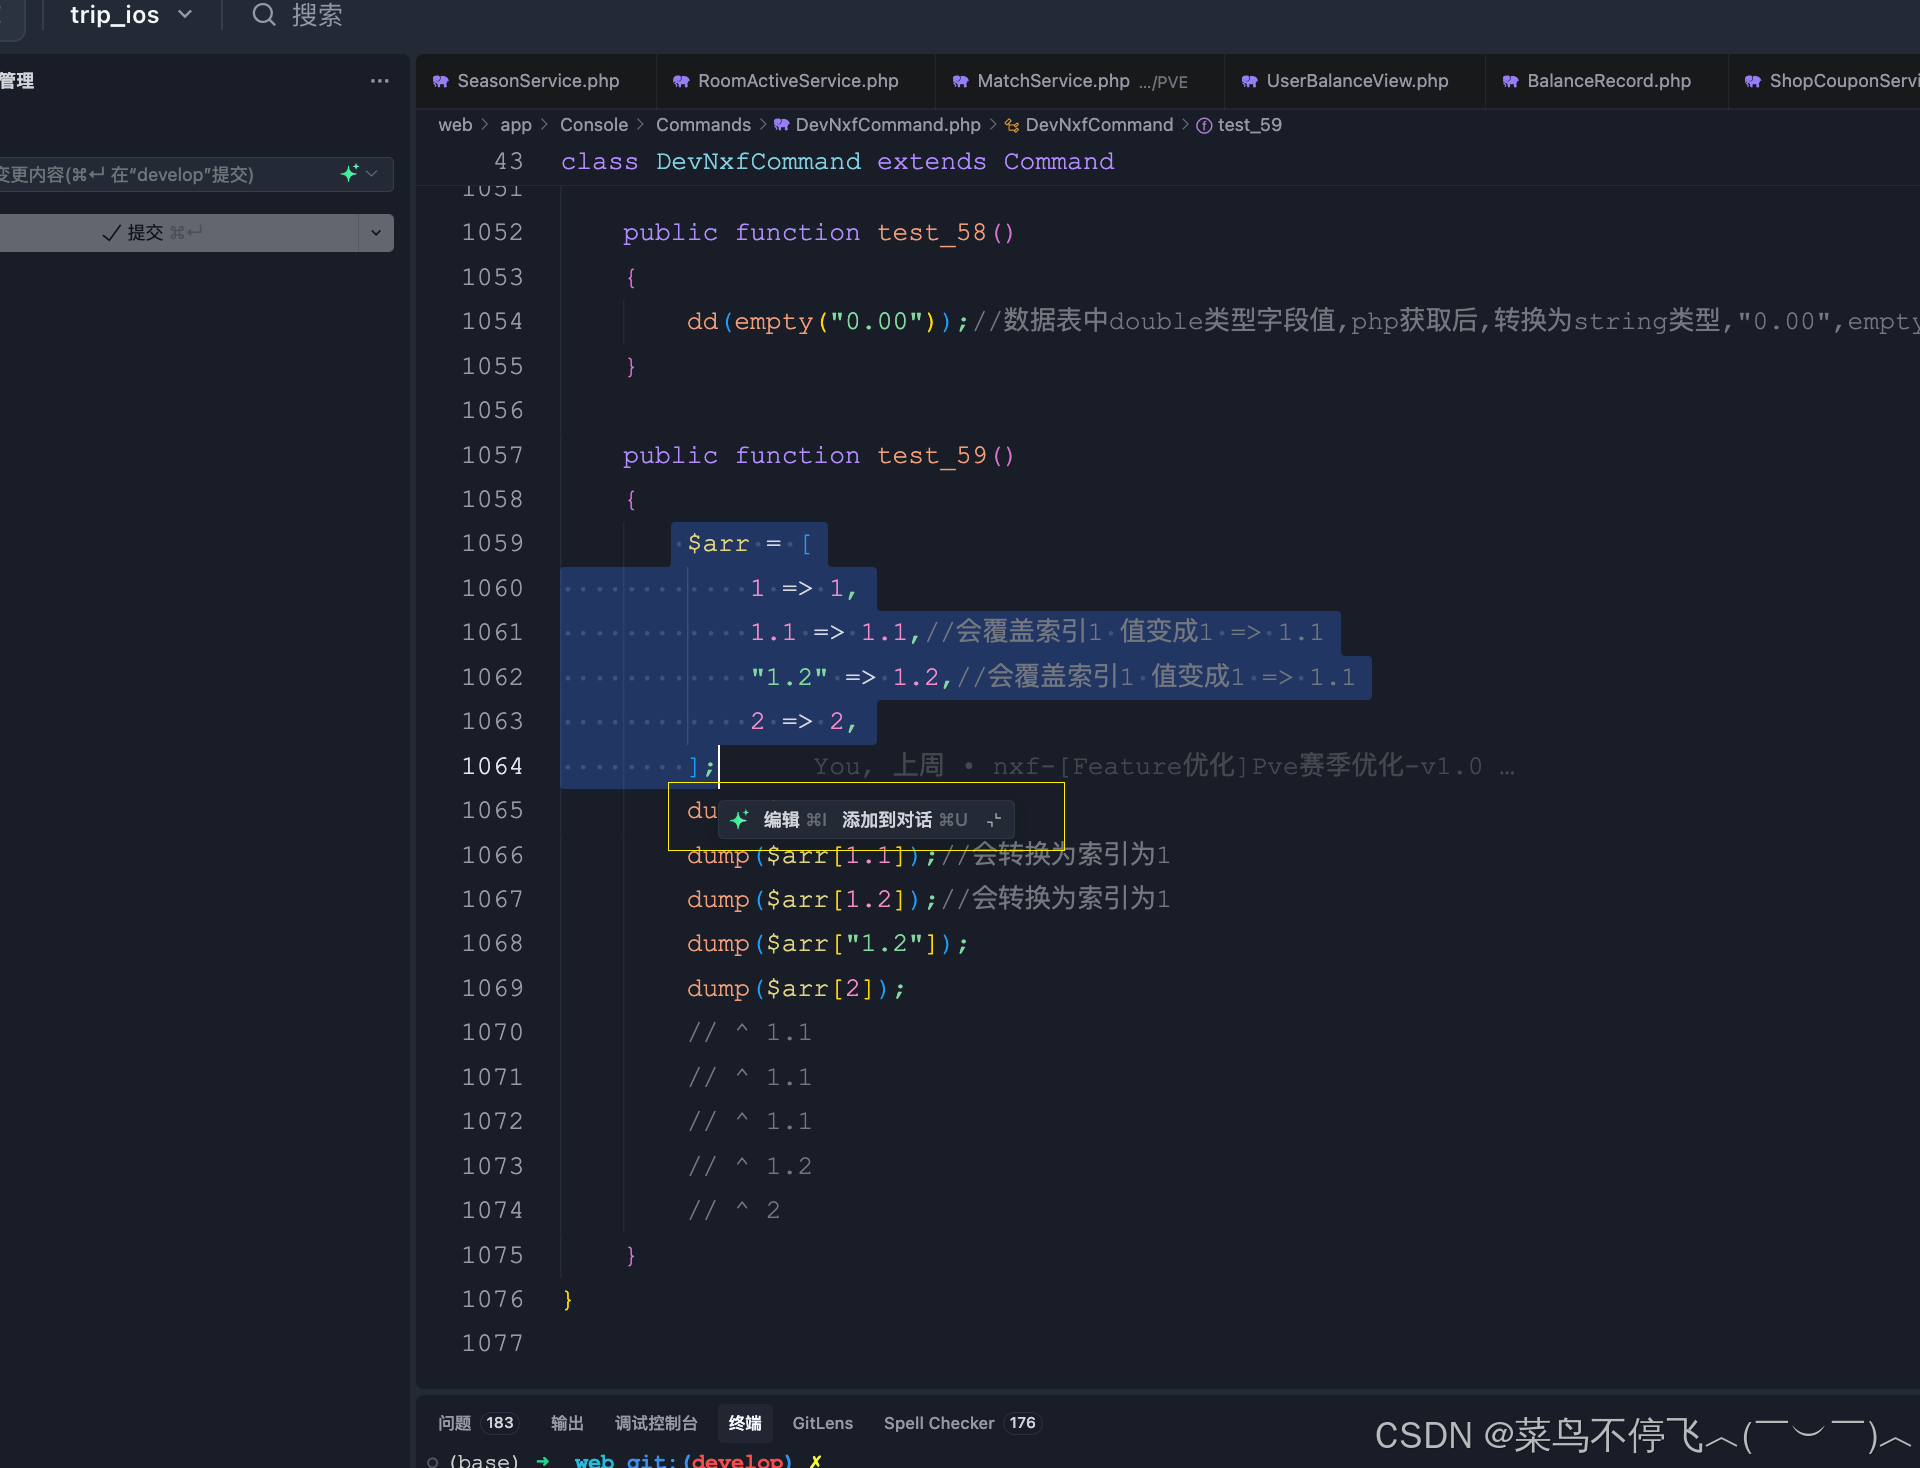Open the source control more actions ellipsis

pyautogui.click(x=379, y=81)
